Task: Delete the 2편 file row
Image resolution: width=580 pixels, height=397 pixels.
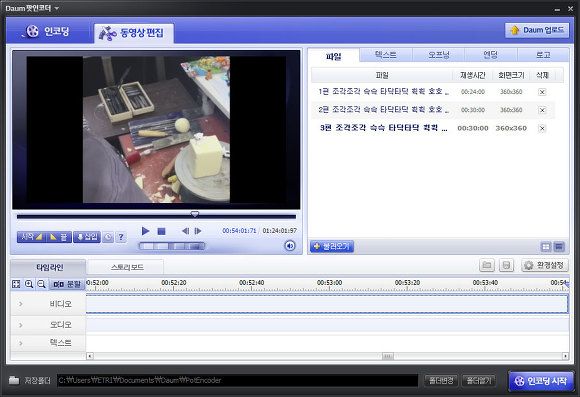Action: click(x=542, y=110)
